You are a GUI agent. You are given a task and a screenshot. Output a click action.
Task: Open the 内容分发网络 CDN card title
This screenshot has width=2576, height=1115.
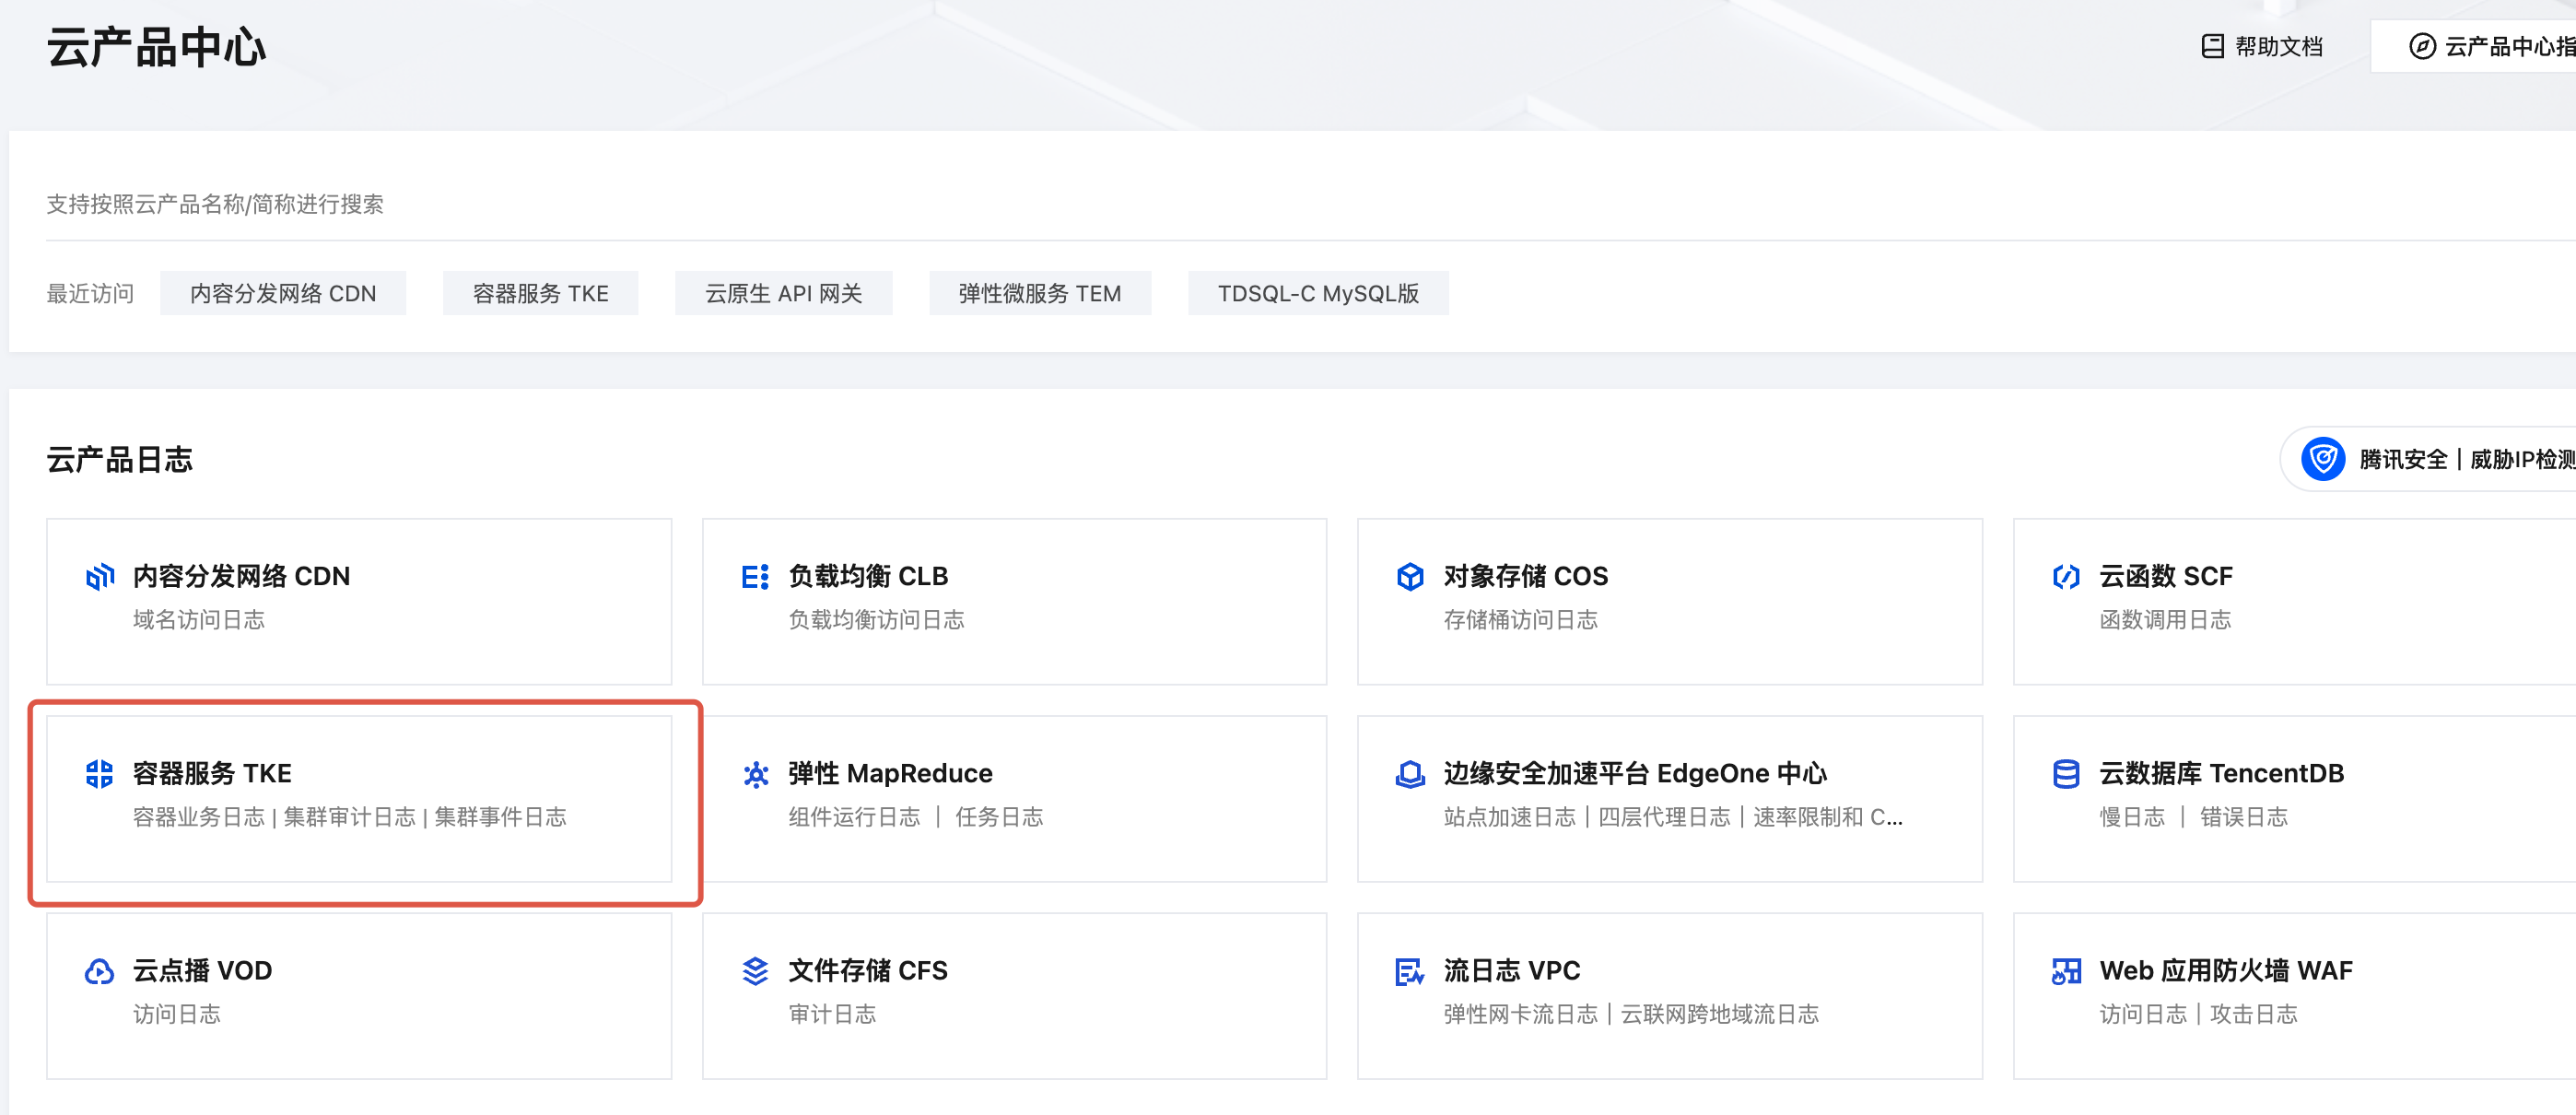[241, 576]
